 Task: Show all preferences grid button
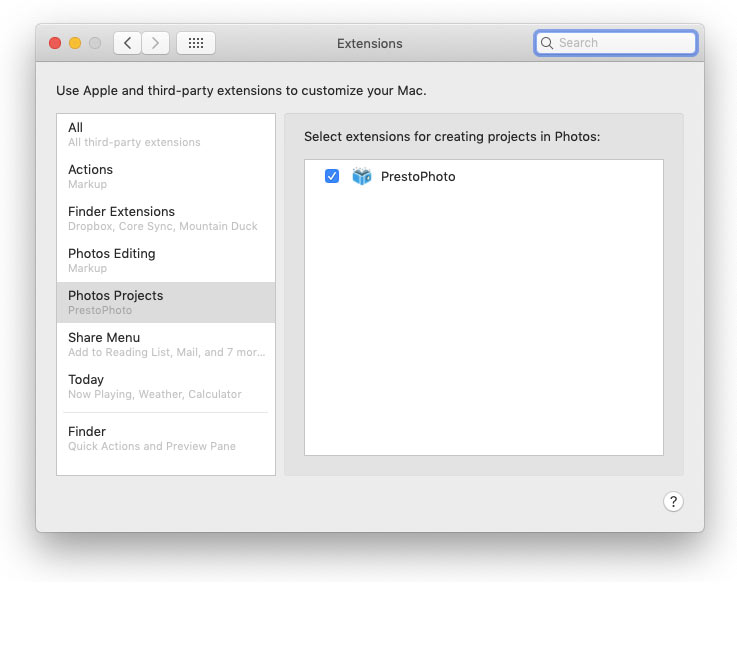click(x=196, y=43)
